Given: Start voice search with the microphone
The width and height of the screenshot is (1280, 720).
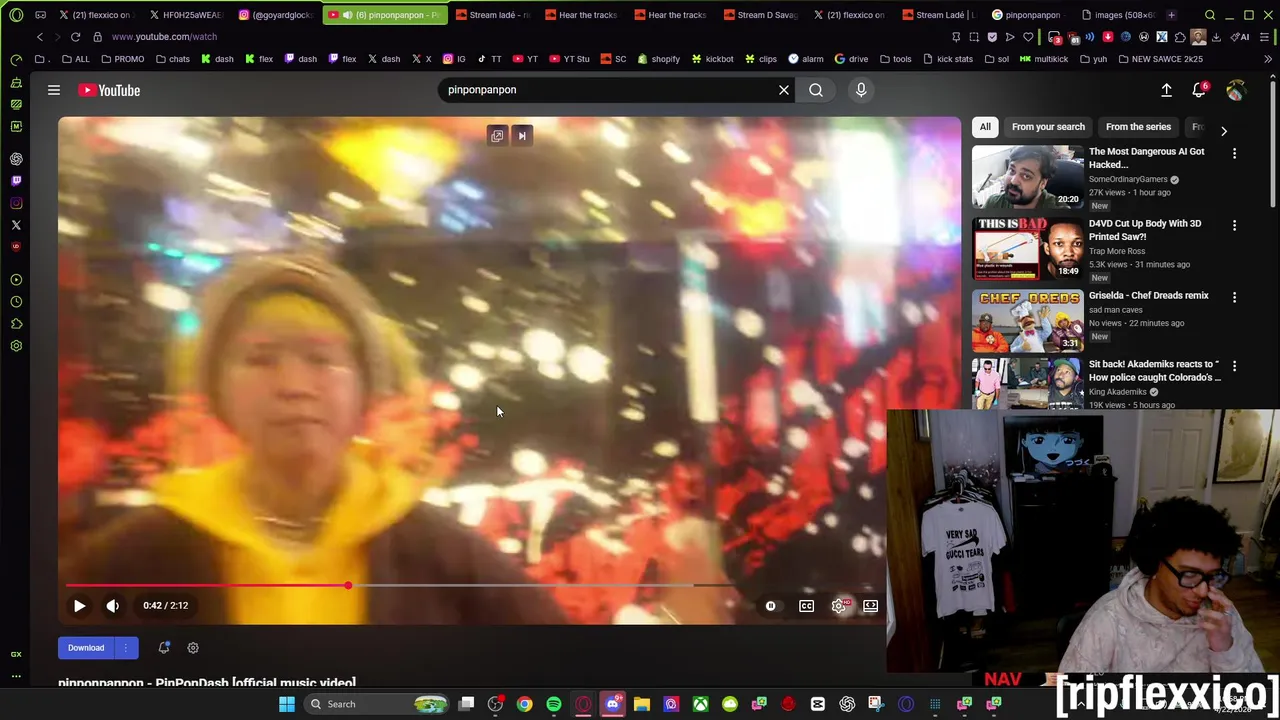Looking at the screenshot, I should [x=861, y=90].
